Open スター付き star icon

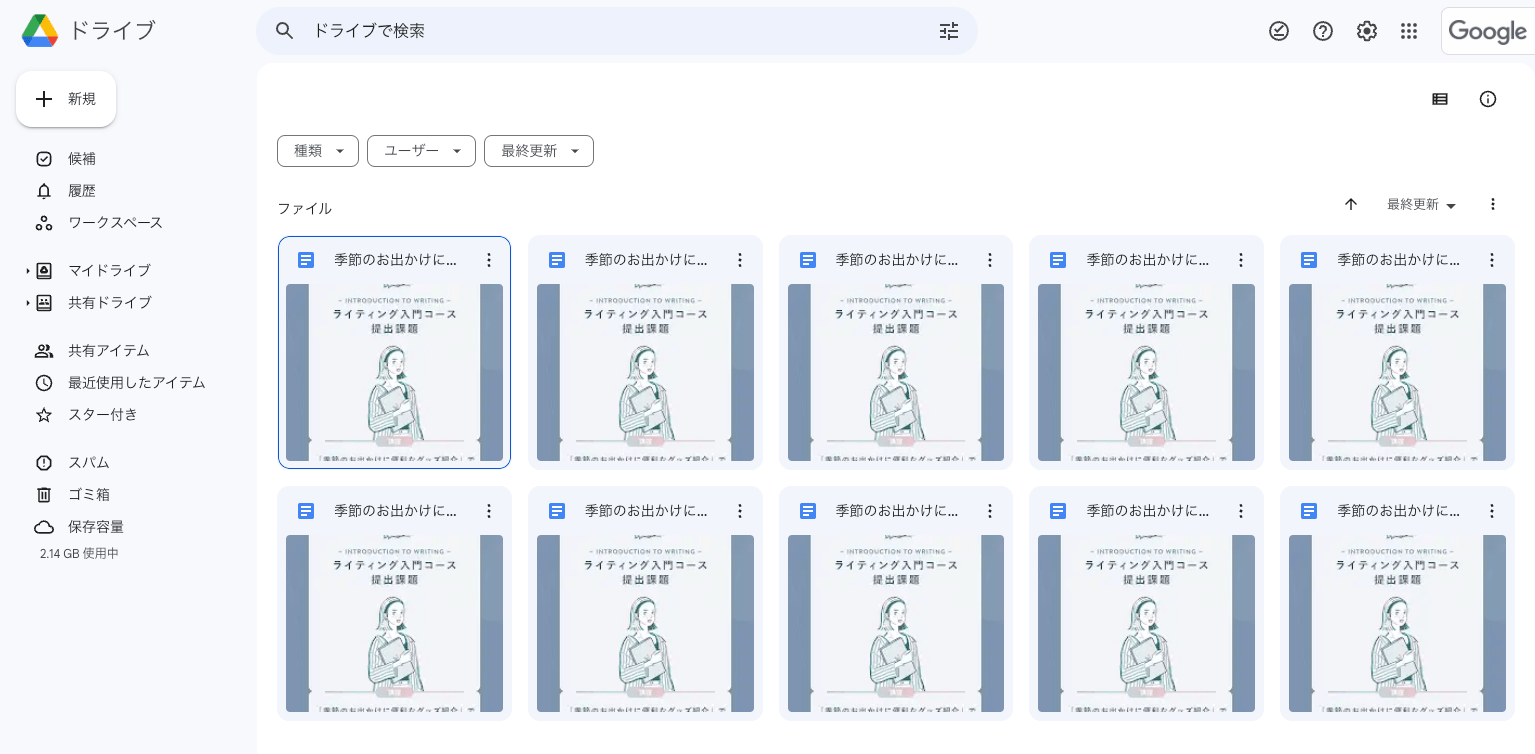coord(44,415)
